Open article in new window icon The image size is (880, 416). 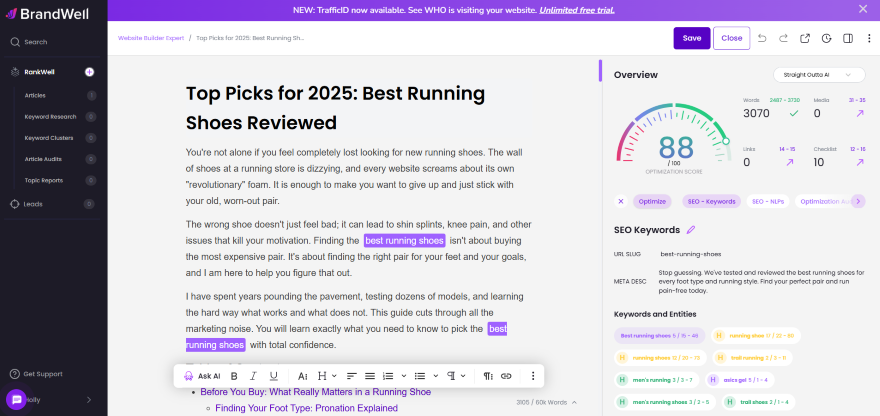(805, 38)
